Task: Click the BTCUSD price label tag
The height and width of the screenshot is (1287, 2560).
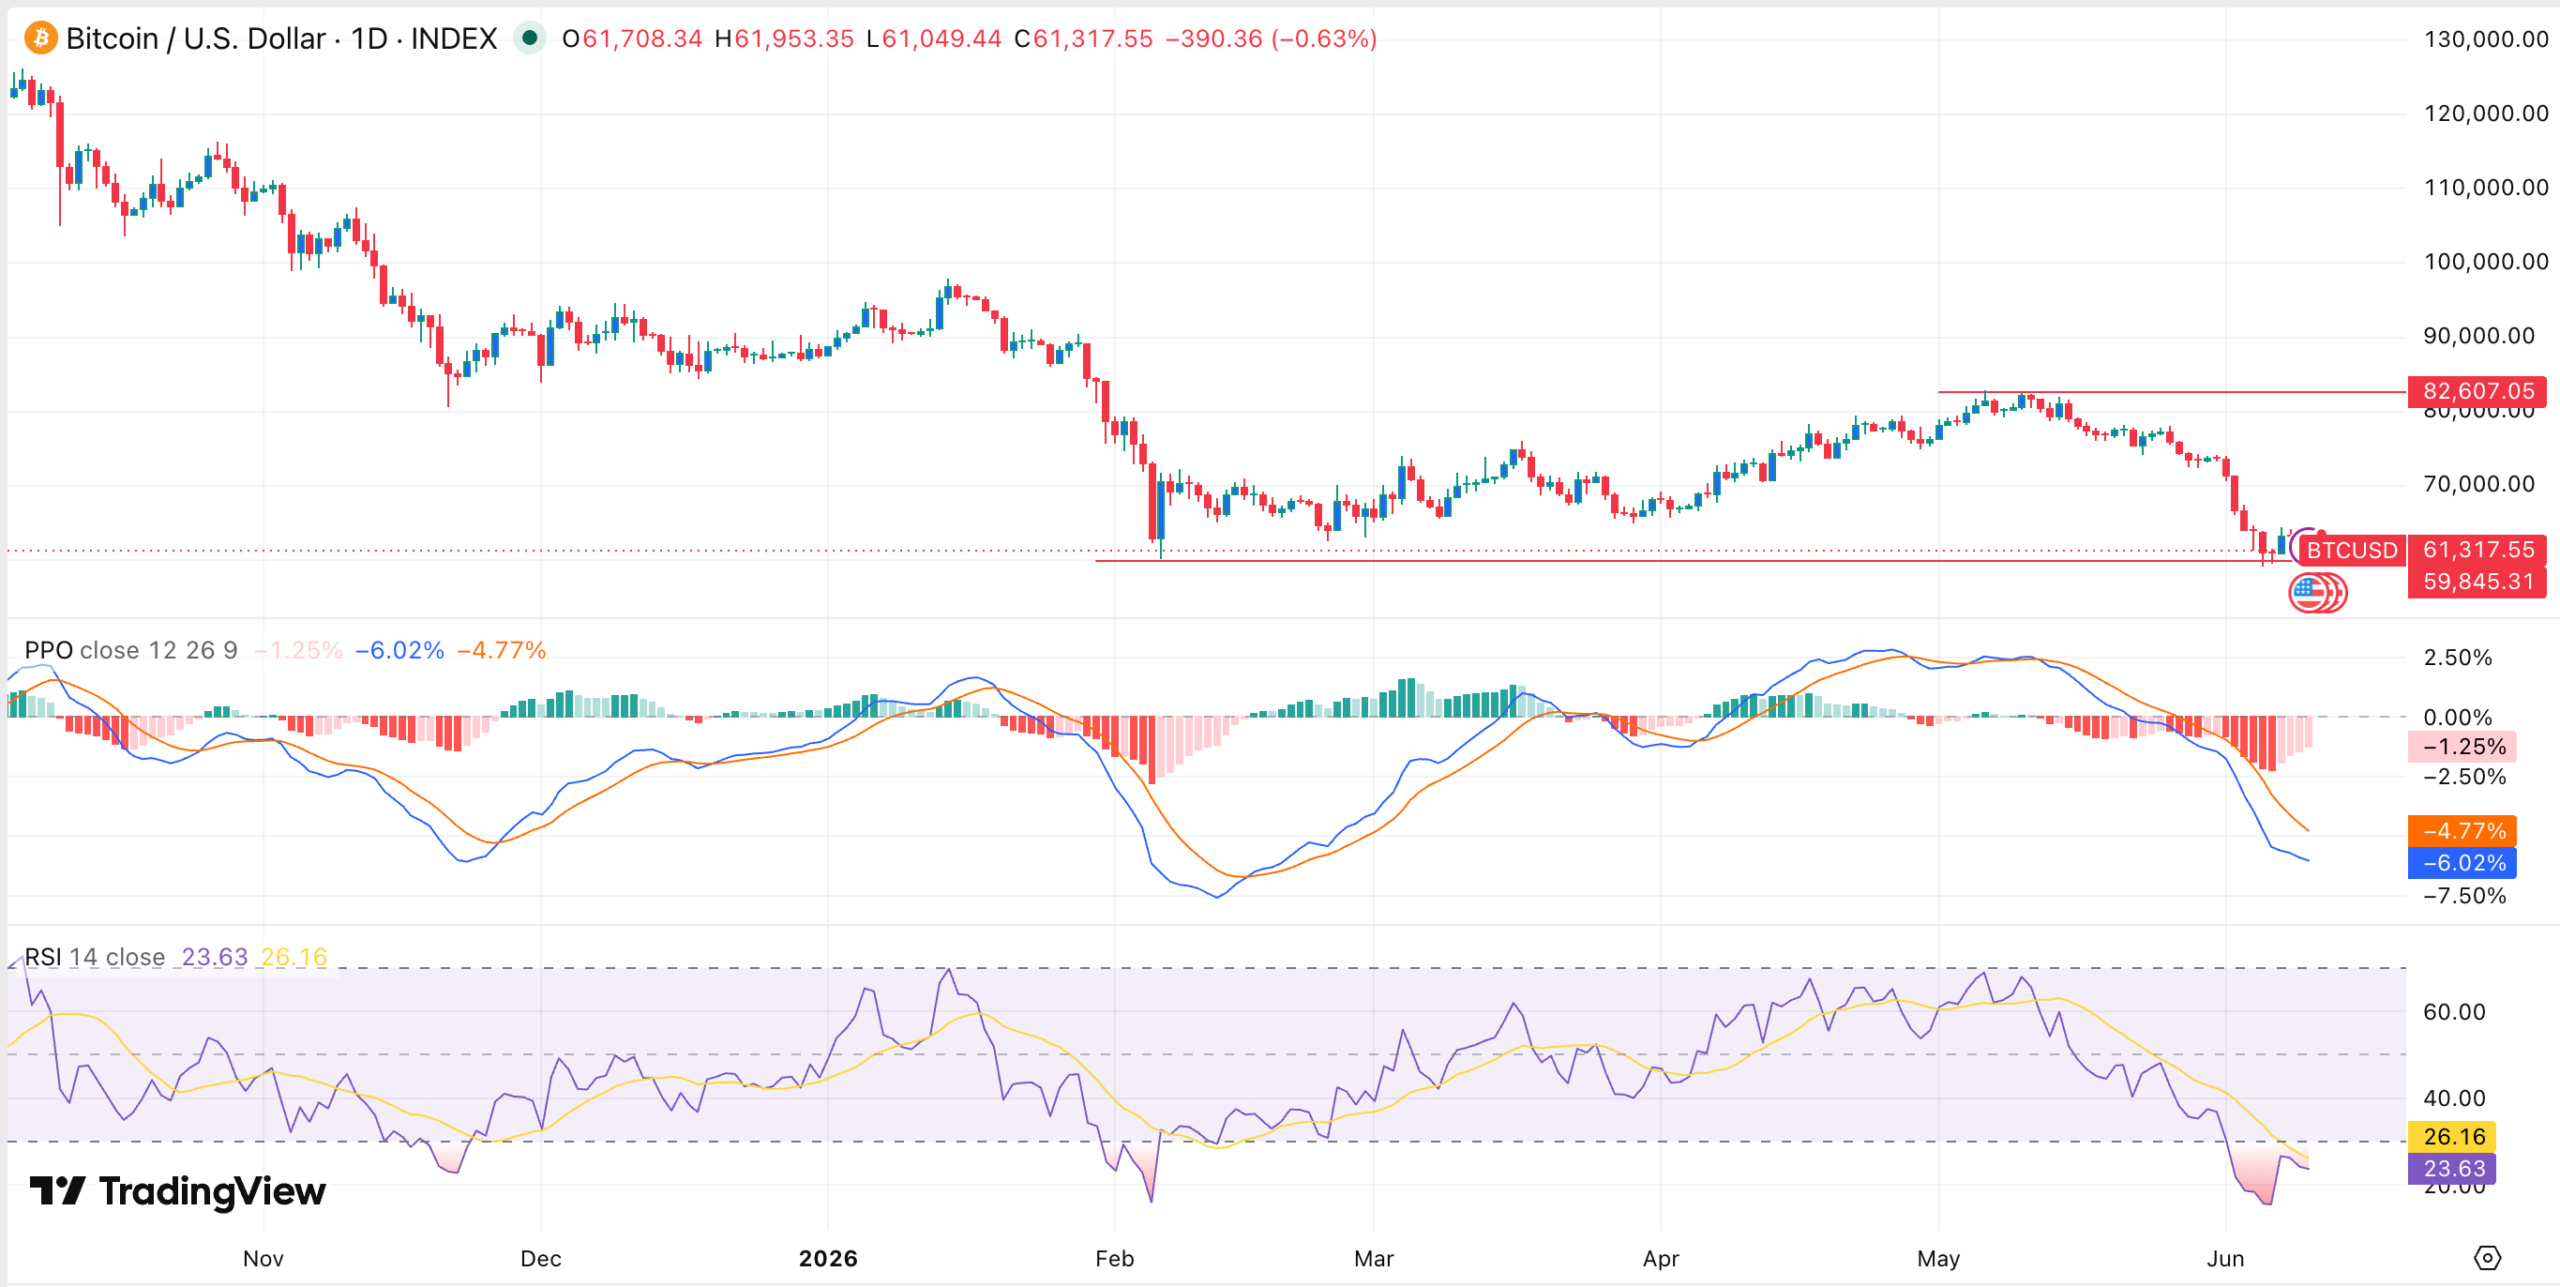Action: 2352,550
